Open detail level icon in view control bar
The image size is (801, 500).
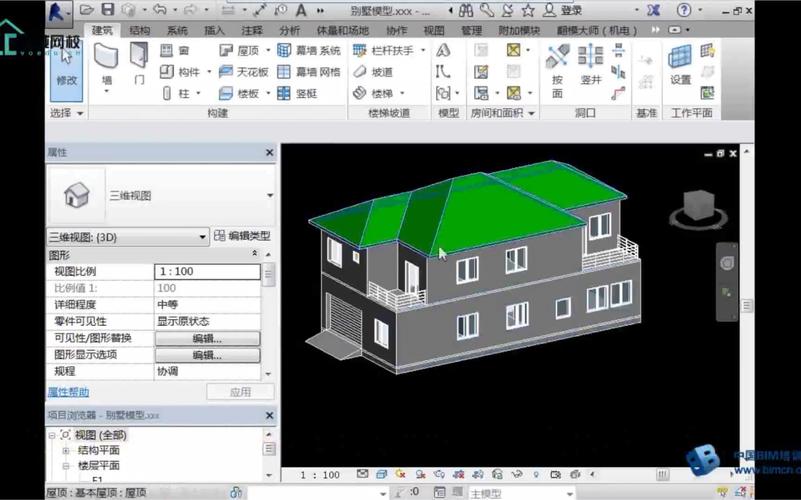[x=362, y=474]
